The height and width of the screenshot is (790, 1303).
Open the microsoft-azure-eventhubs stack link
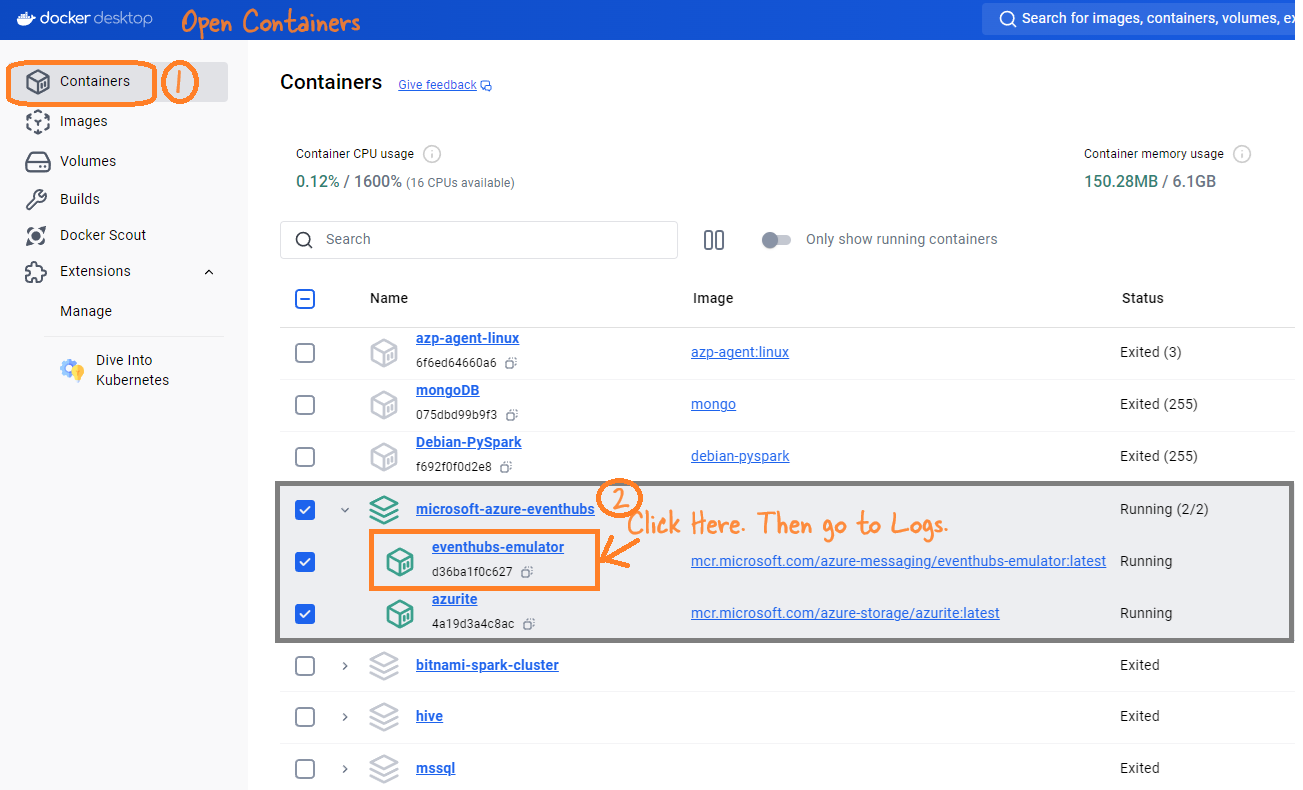point(505,509)
